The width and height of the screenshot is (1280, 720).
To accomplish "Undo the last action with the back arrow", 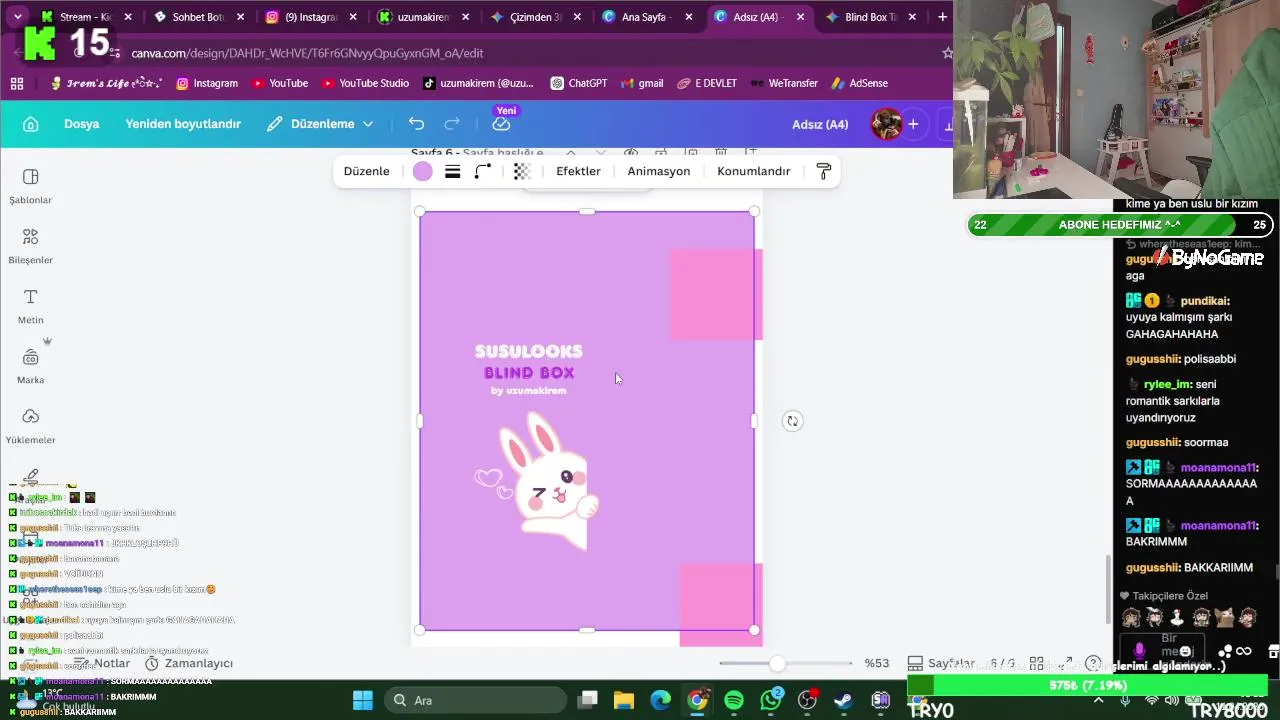I will pos(417,124).
